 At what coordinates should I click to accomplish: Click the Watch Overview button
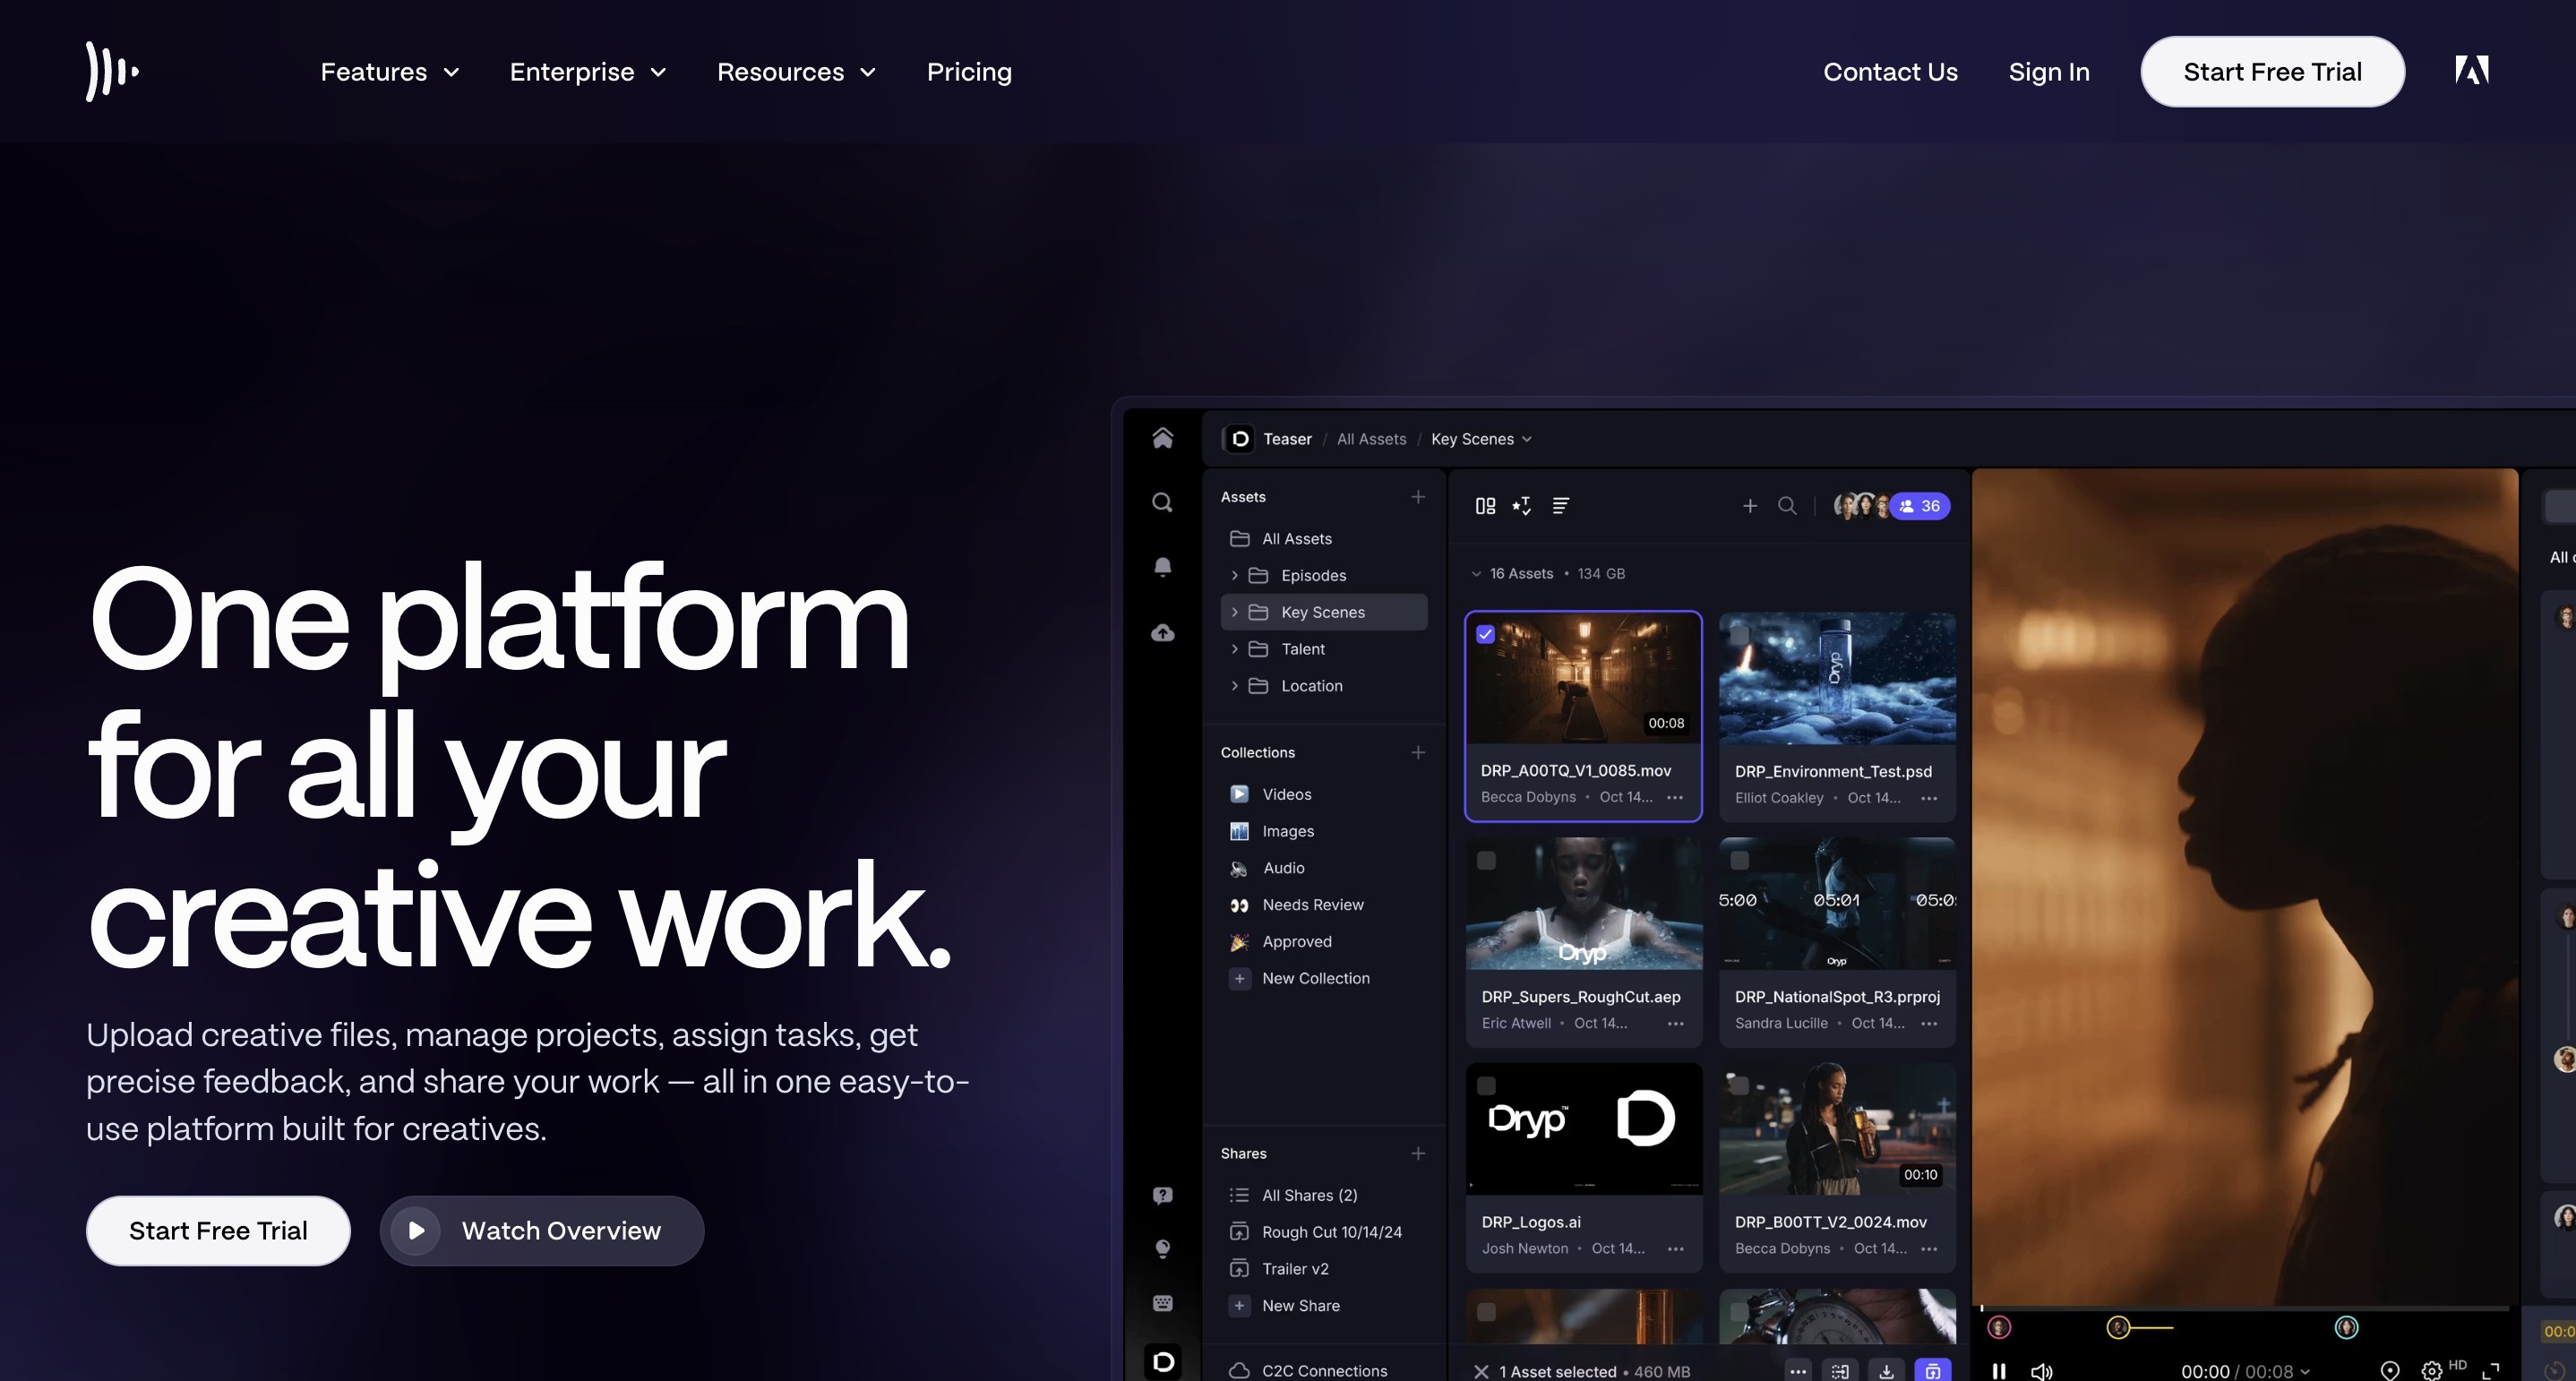(x=542, y=1231)
